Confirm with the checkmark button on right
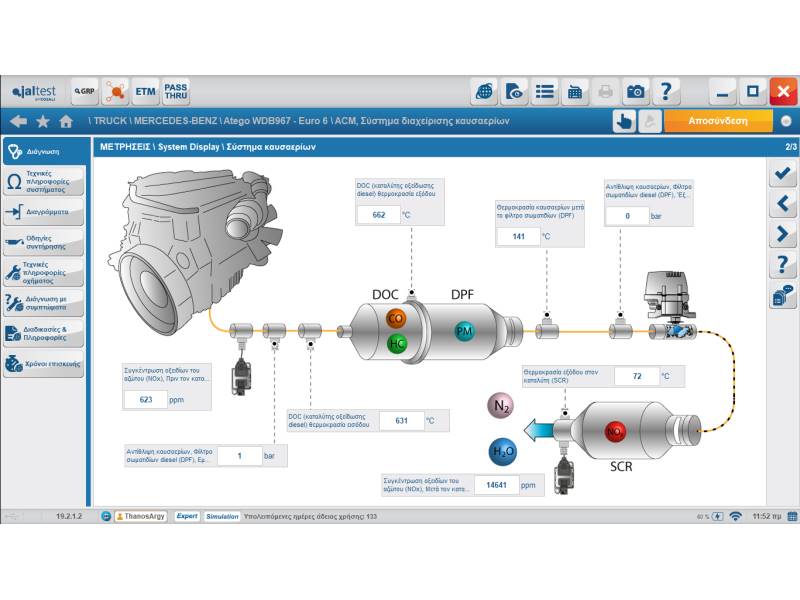 (782, 174)
